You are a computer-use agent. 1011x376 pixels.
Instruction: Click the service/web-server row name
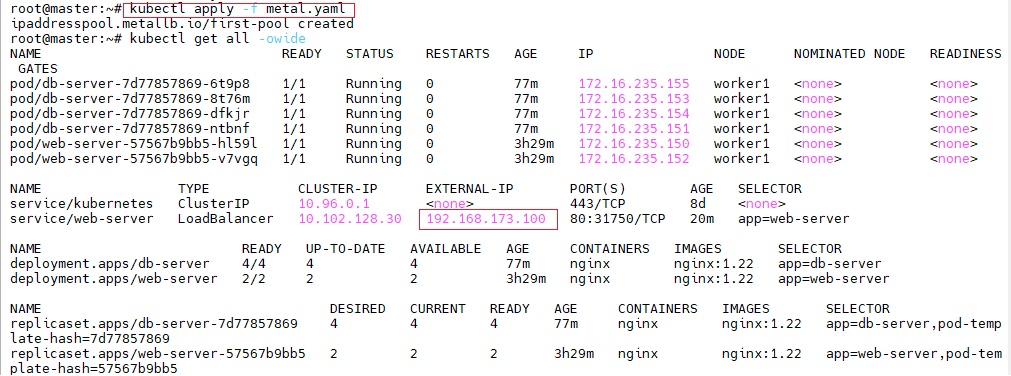82,219
